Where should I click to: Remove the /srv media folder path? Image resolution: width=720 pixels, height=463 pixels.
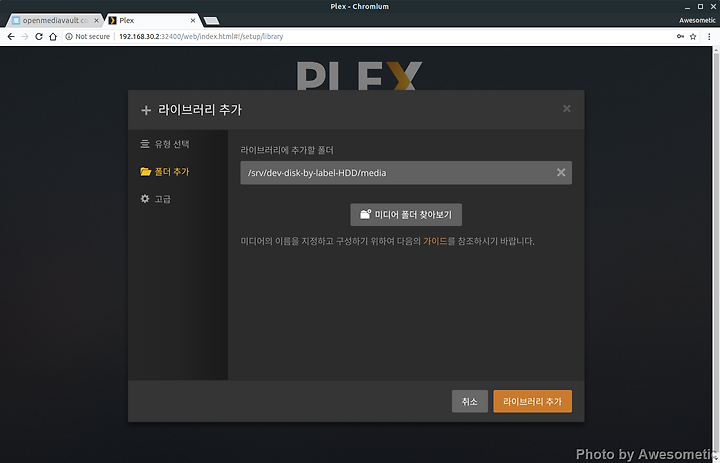561,172
